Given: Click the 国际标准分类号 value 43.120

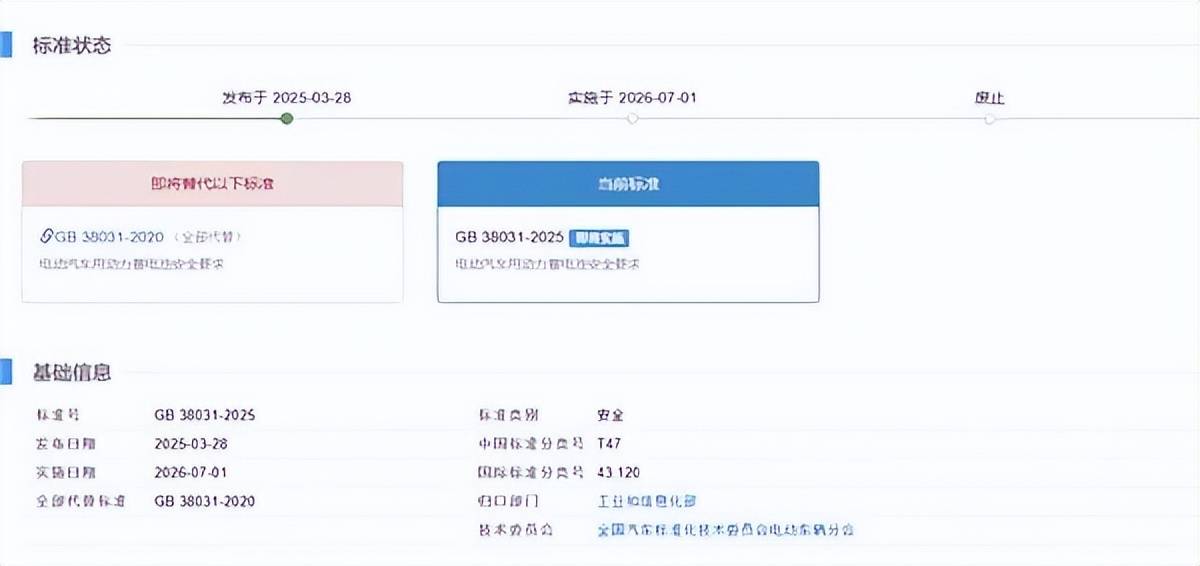Looking at the screenshot, I should click(x=618, y=472).
